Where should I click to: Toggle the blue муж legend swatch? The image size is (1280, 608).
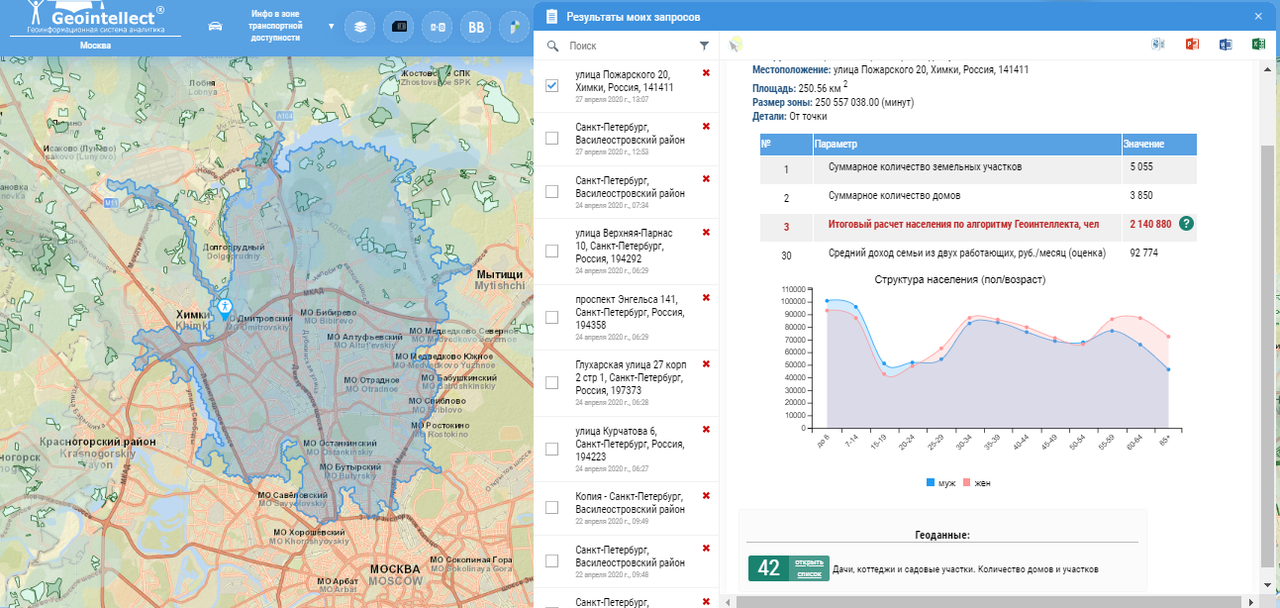click(930, 483)
